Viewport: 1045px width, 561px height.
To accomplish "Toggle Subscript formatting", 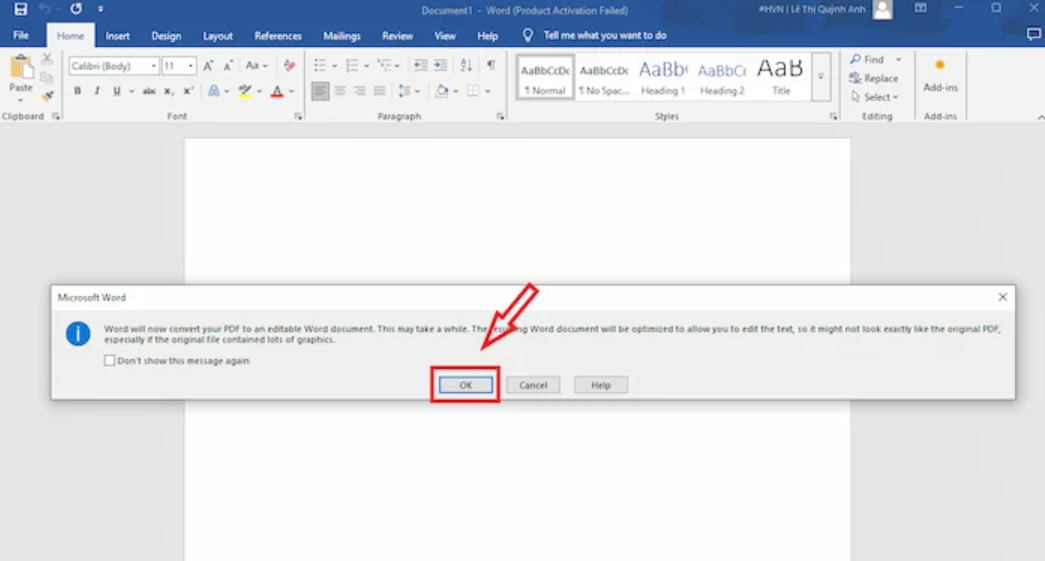I will (169, 91).
